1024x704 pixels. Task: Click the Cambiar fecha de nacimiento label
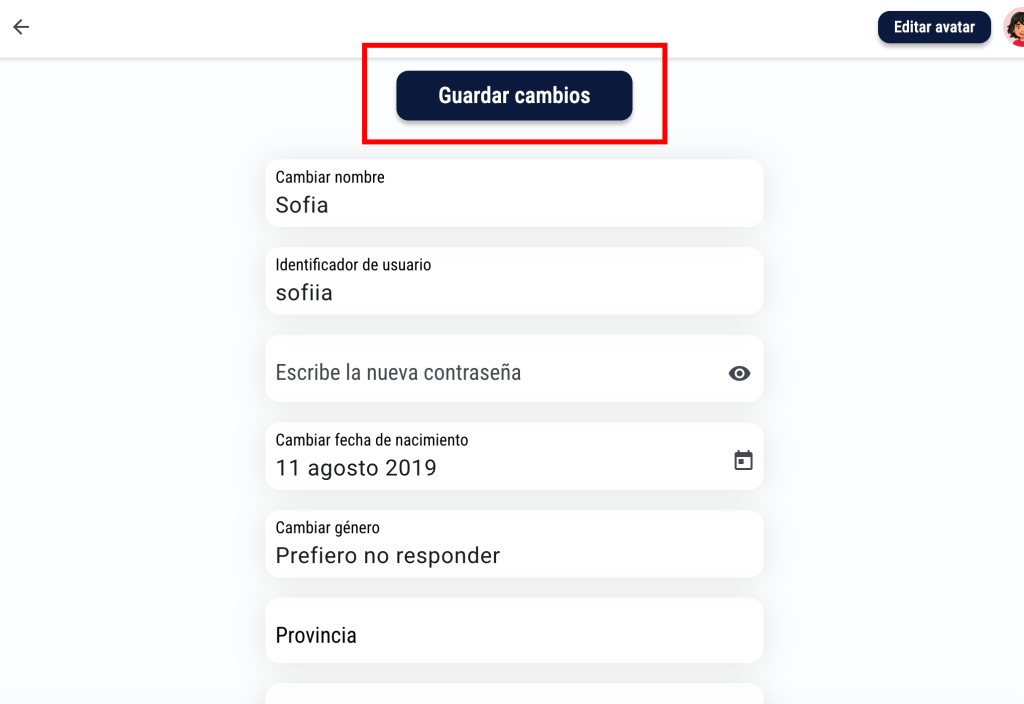pyautogui.click(x=372, y=440)
